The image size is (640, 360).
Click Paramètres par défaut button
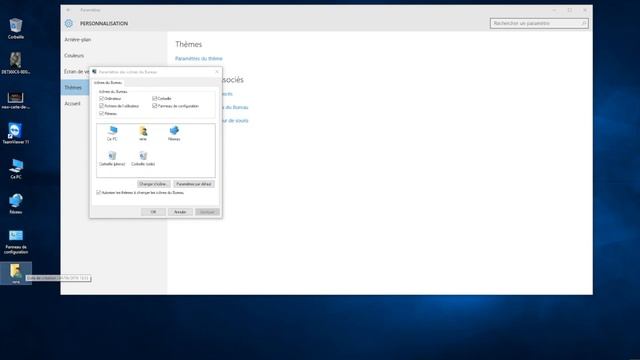click(x=194, y=184)
